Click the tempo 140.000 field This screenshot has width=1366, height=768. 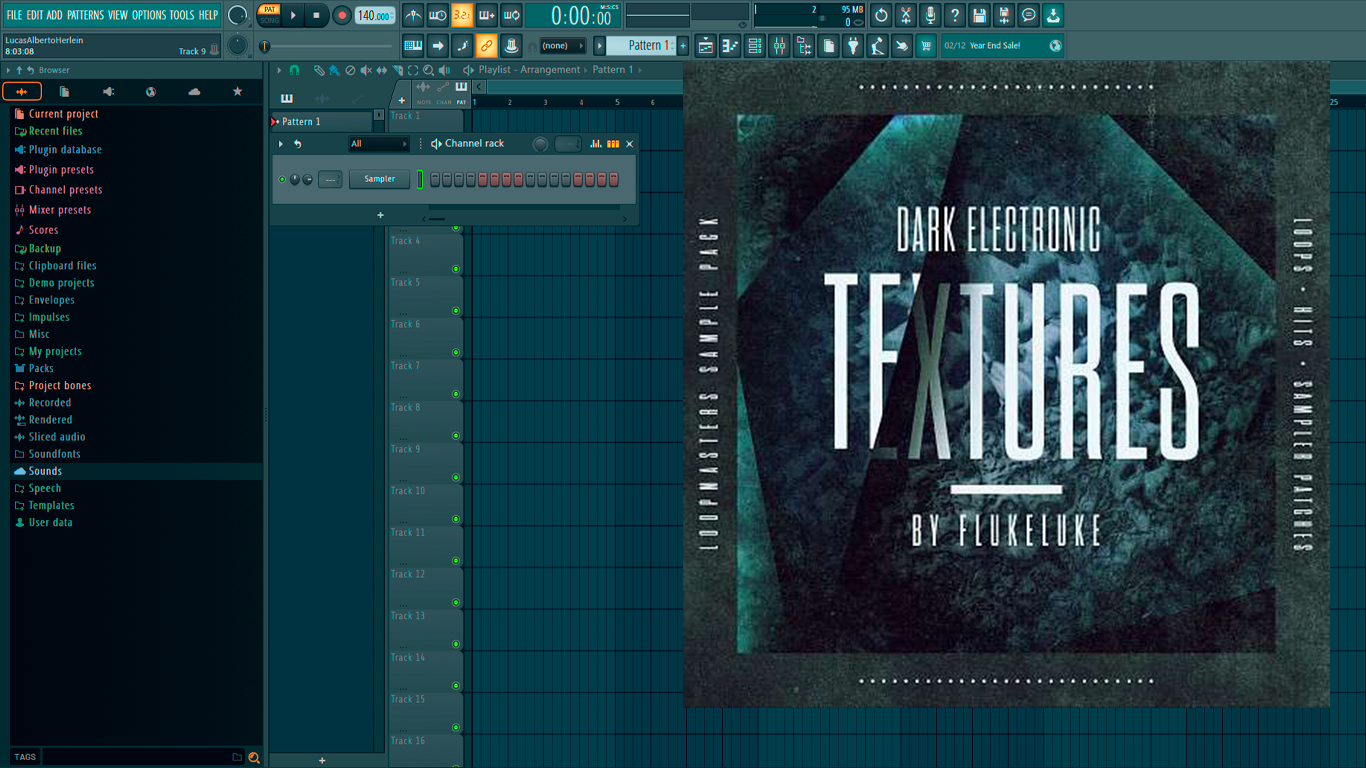pyautogui.click(x=374, y=15)
